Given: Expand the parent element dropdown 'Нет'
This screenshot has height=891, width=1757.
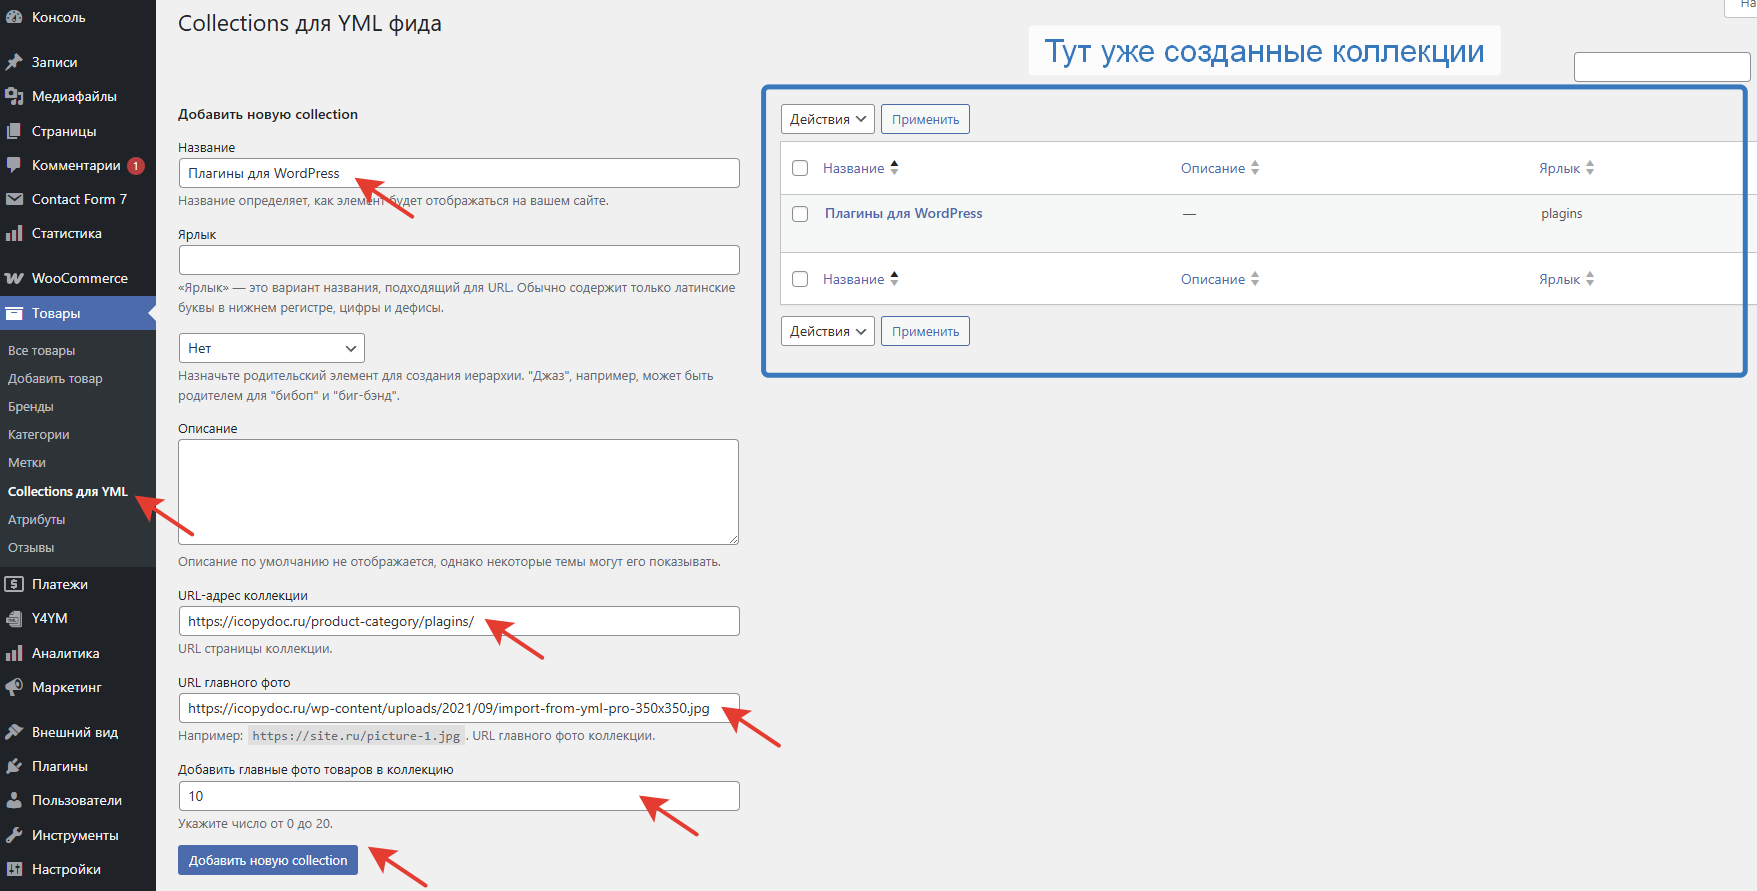Looking at the screenshot, I should [x=271, y=348].
